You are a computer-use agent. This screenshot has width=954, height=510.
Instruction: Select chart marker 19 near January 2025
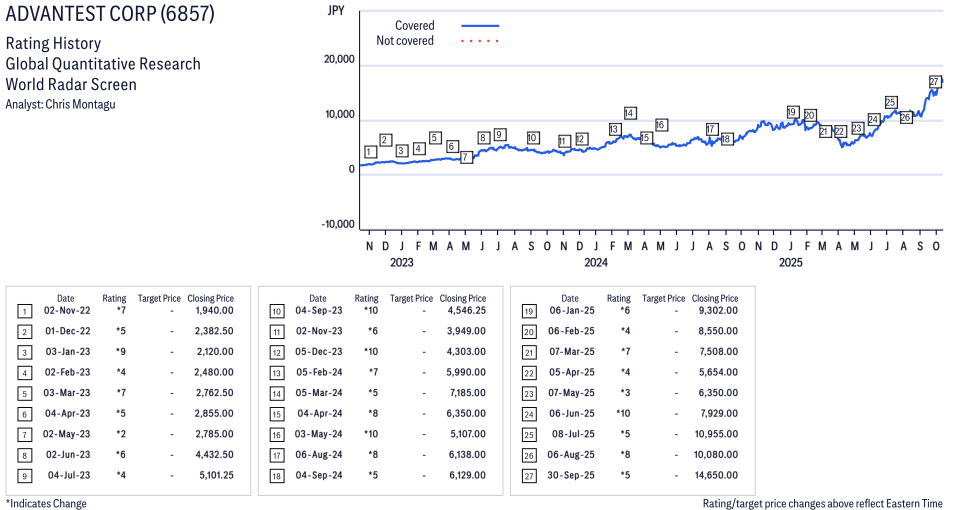[x=792, y=112]
